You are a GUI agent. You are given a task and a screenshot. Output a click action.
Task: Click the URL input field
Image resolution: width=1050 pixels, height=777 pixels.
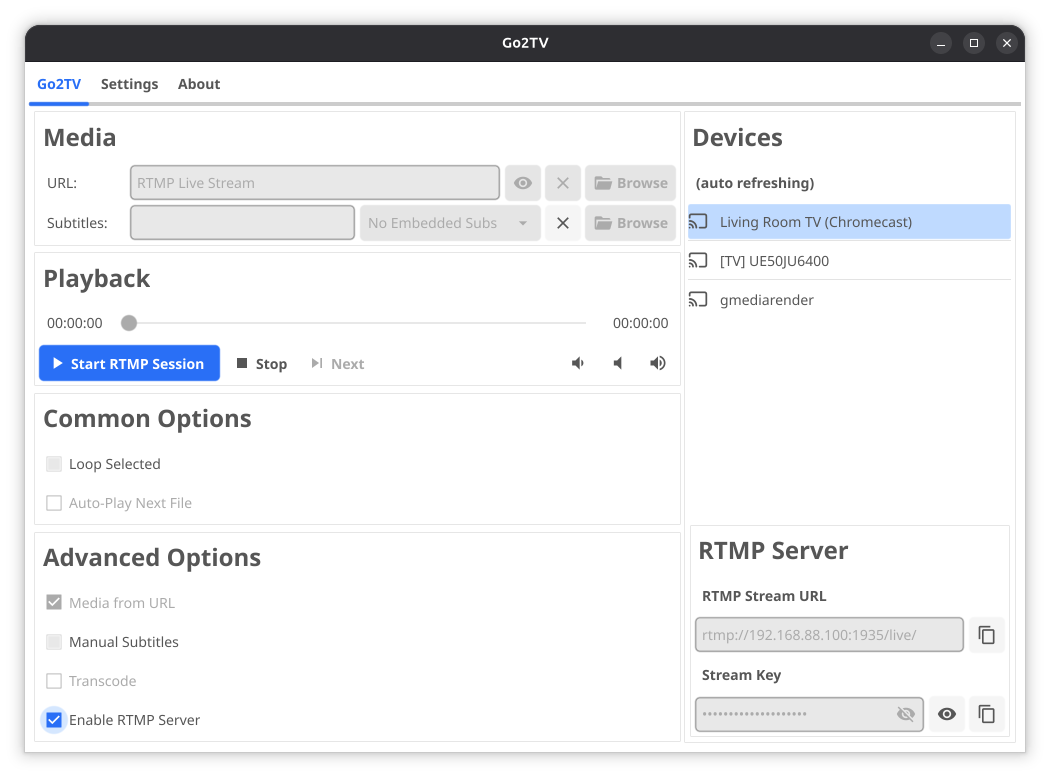(x=315, y=183)
